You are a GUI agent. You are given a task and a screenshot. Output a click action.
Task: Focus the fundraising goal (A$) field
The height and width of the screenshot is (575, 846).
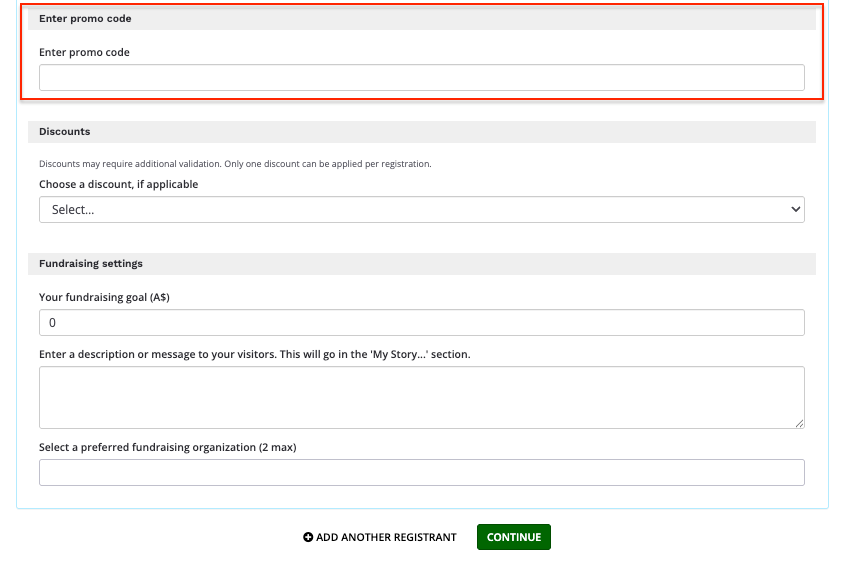pos(421,323)
